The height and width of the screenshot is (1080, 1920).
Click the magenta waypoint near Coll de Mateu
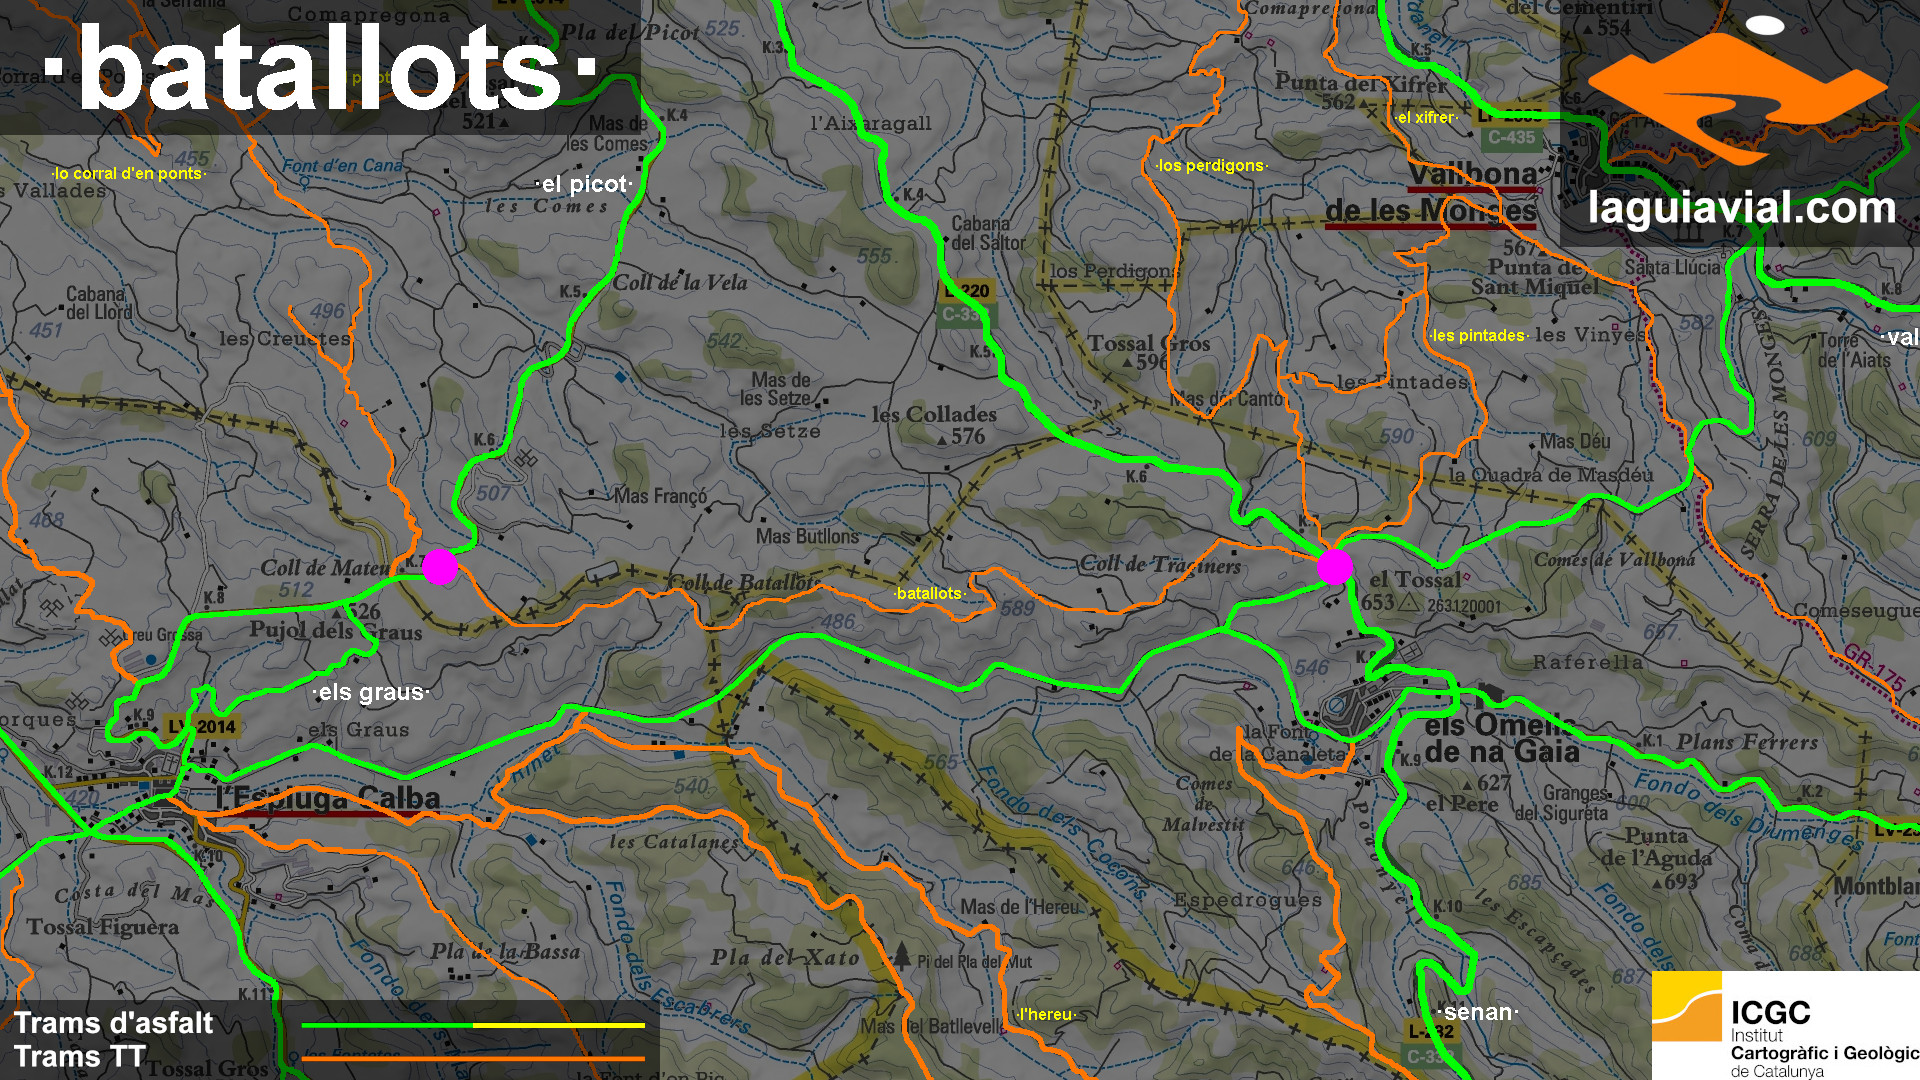[440, 567]
